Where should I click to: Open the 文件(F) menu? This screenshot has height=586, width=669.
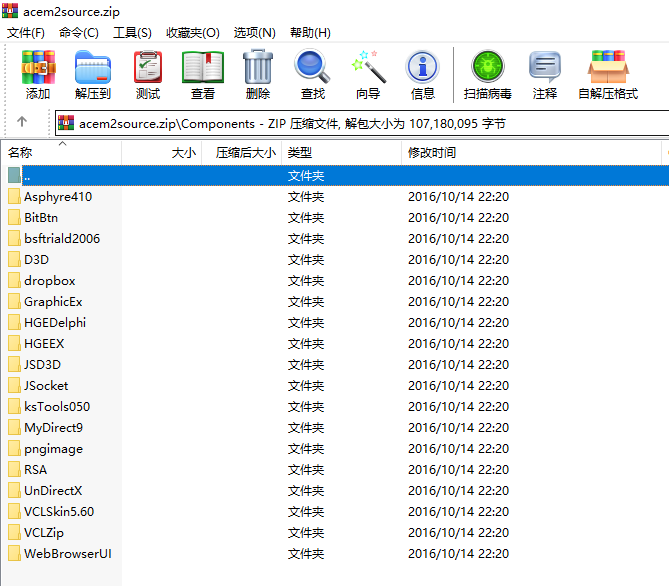(x=26, y=32)
